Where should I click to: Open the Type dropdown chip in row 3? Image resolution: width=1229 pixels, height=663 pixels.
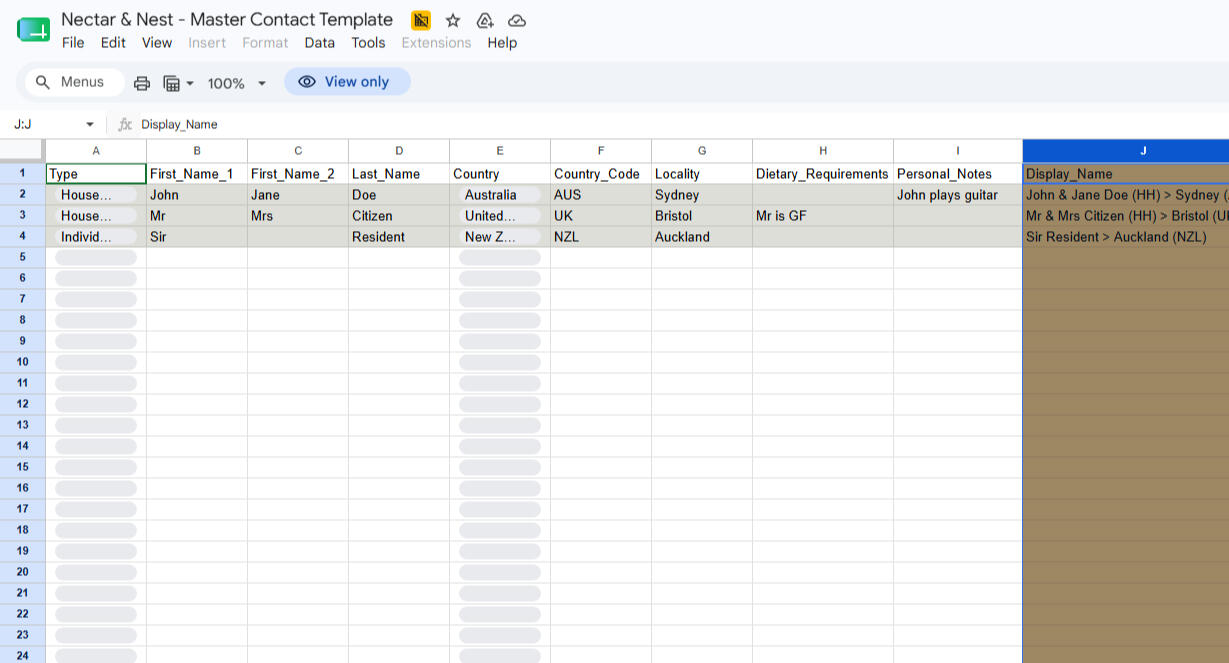(x=96, y=216)
